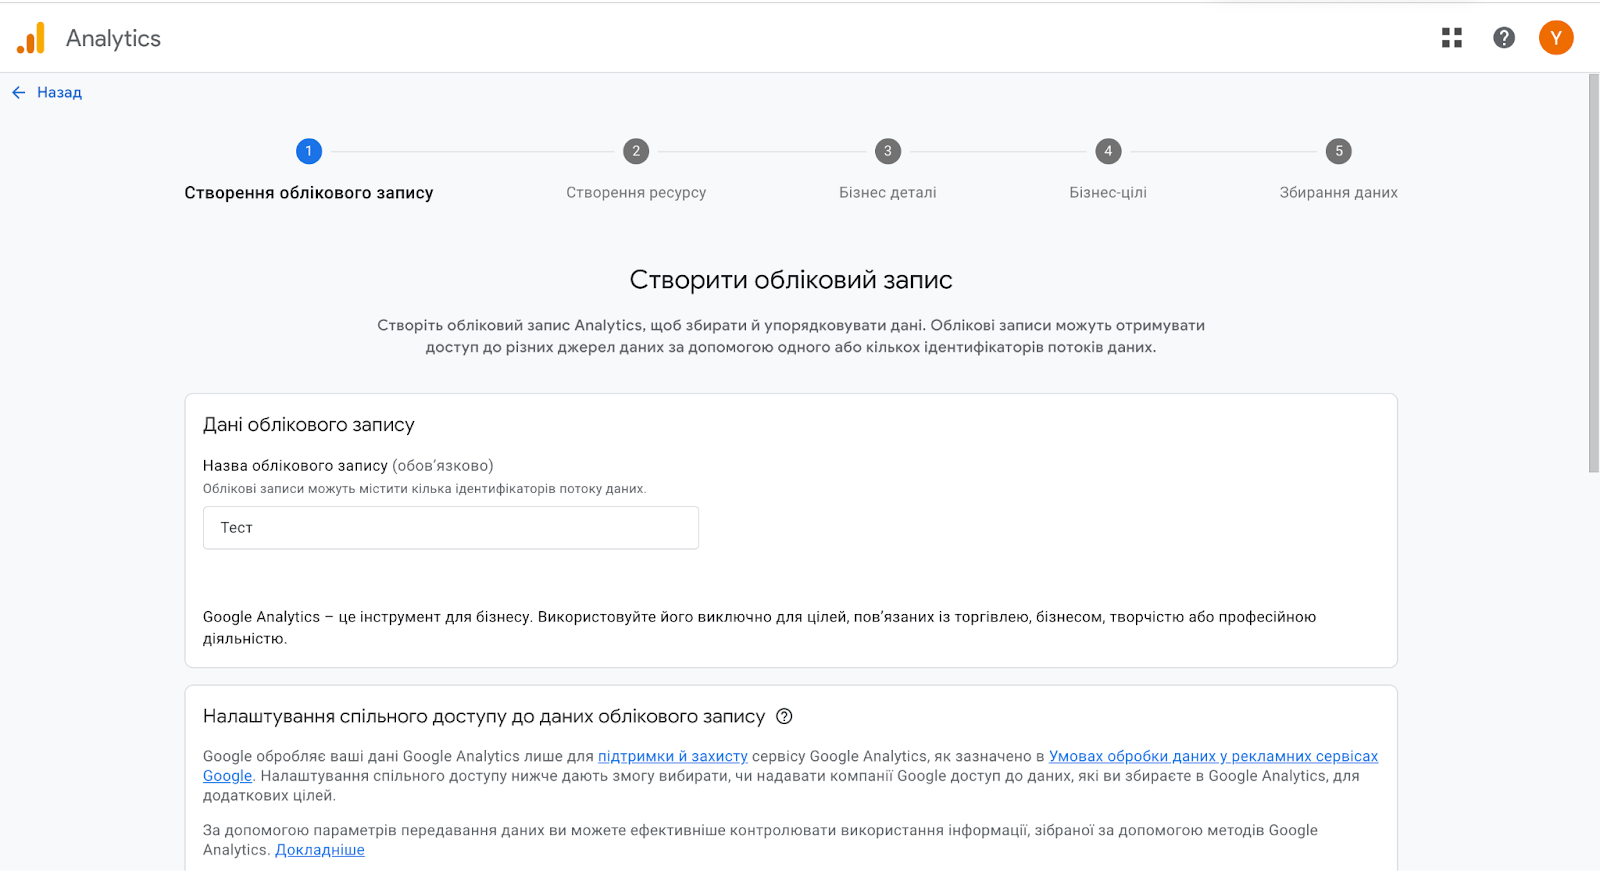Select step 2 circle in the stepper
The image size is (1600, 871).
click(x=636, y=151)
